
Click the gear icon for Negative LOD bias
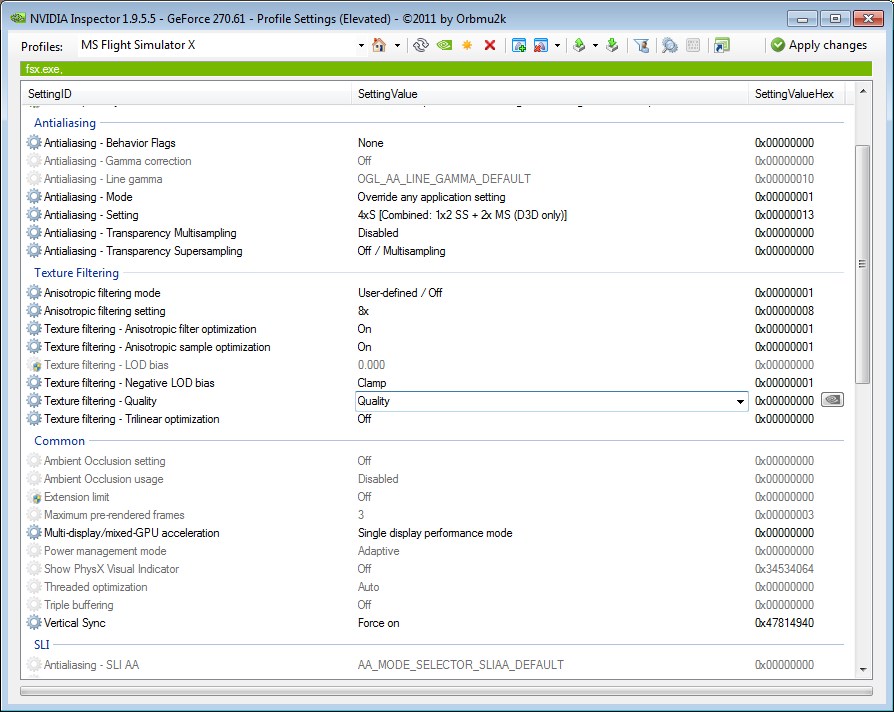pos(34,383)
